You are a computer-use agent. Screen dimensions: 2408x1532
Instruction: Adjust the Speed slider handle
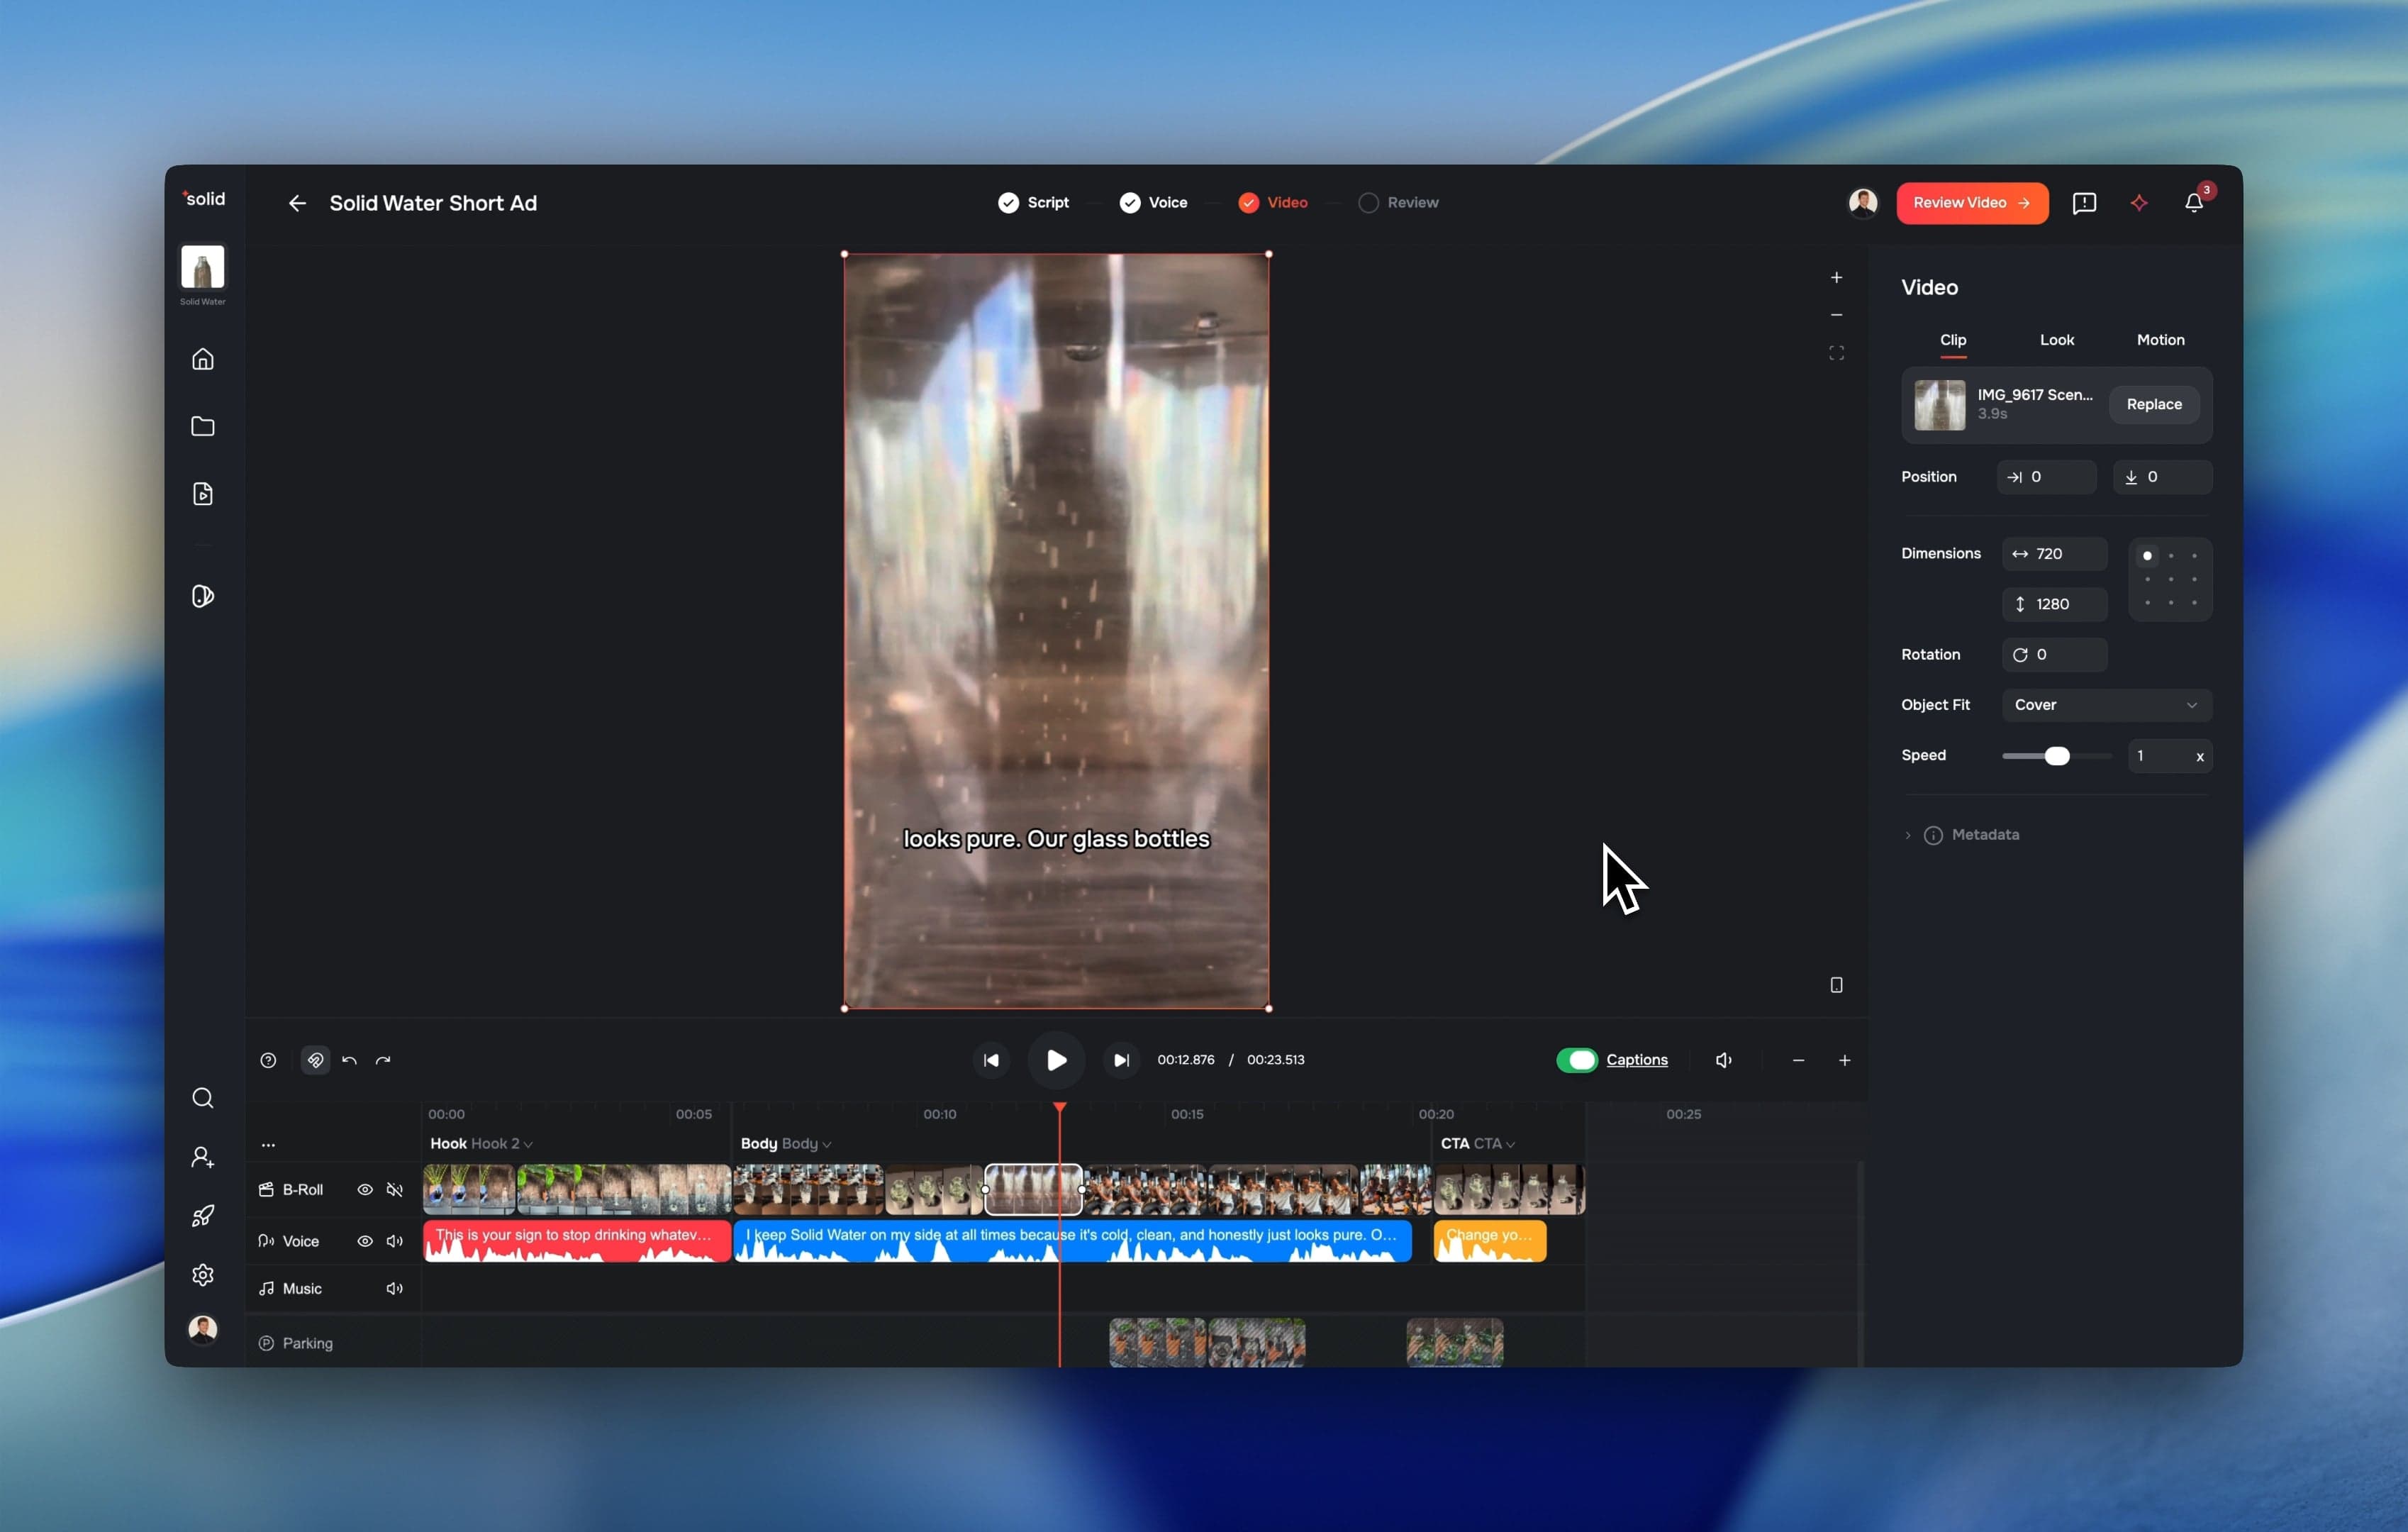(x=2057, y=756)
